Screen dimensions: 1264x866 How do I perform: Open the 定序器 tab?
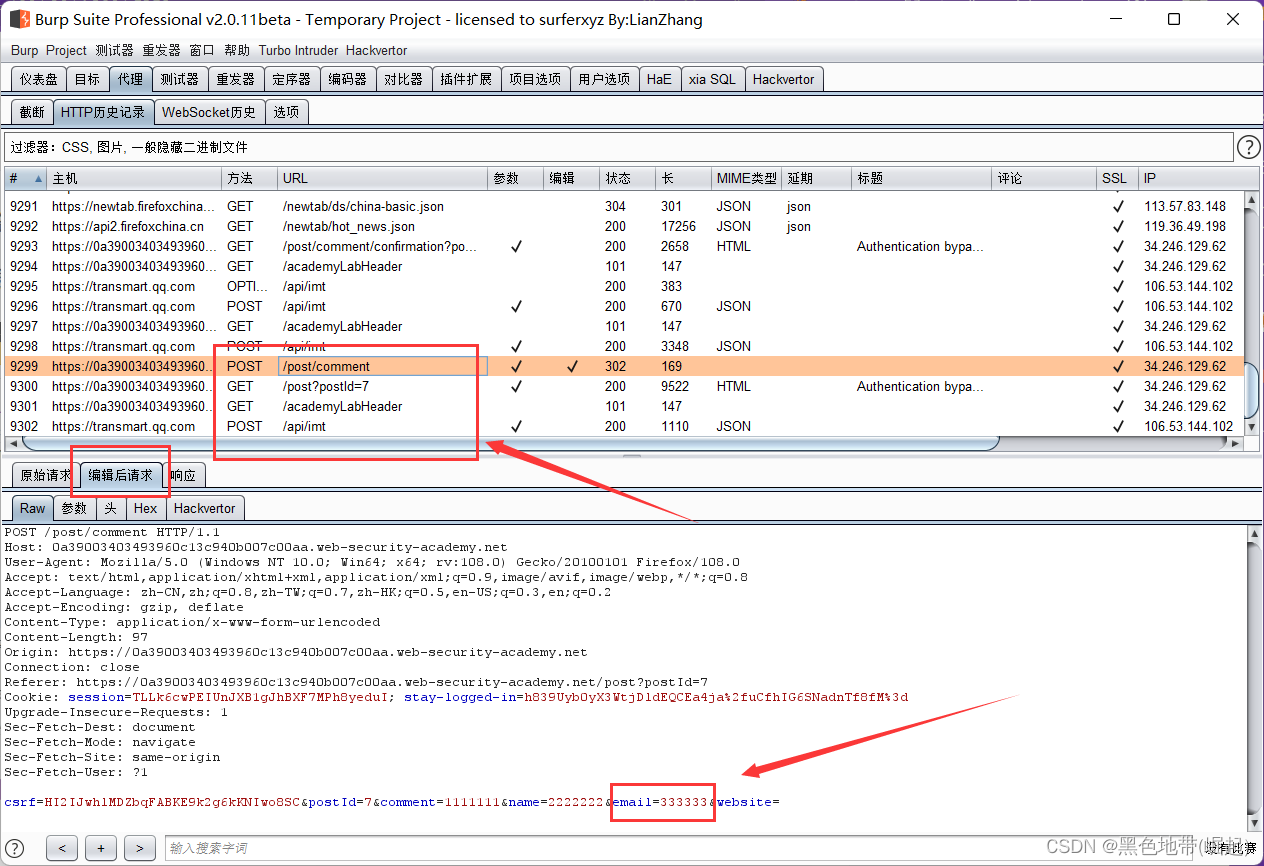(x=292, y=79)
